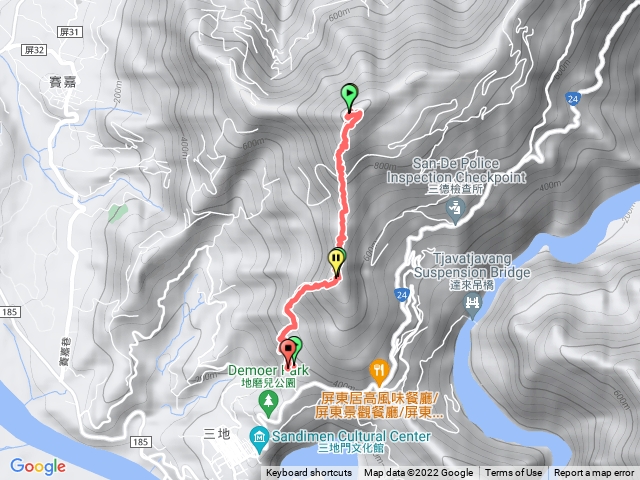The width and height of the screenshot is (640, 480).
Task: Select the Demoer Park tree pin
Action: 268,404
